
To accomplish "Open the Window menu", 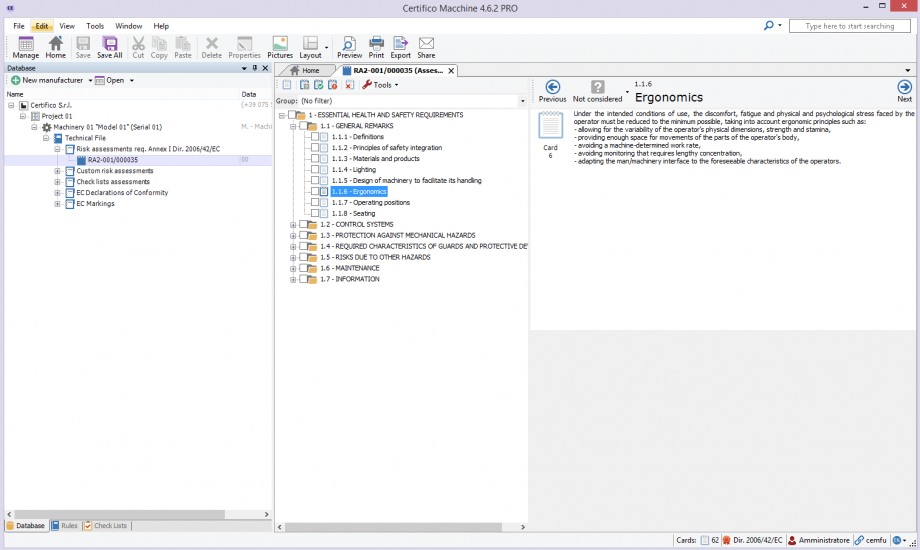I will [x=128, y=26].
